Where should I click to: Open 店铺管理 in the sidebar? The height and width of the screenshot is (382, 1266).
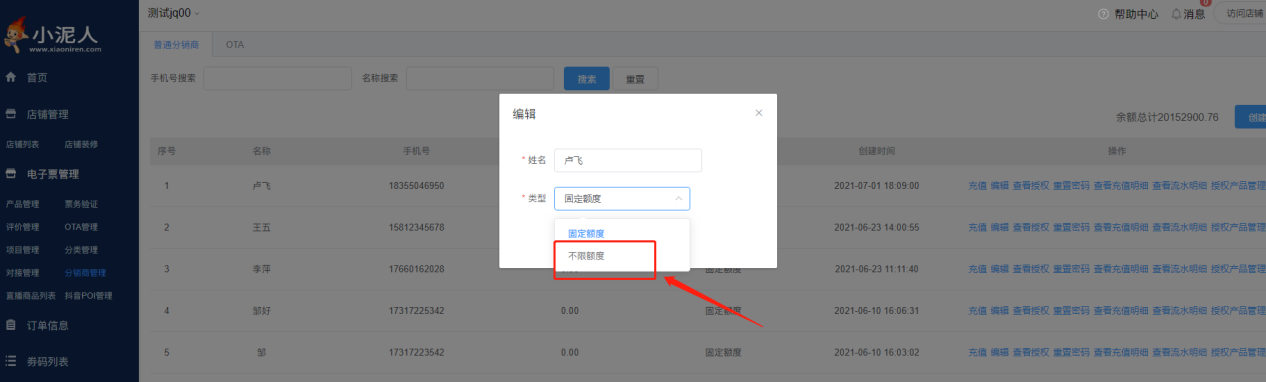(48, 114)
